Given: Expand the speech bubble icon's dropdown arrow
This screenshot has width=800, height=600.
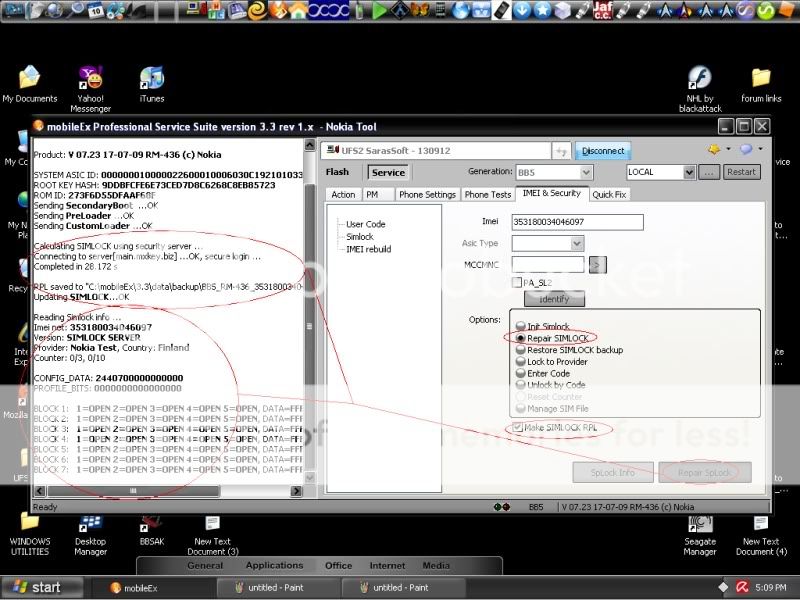Looking at the screenshot, I should 760,149.
